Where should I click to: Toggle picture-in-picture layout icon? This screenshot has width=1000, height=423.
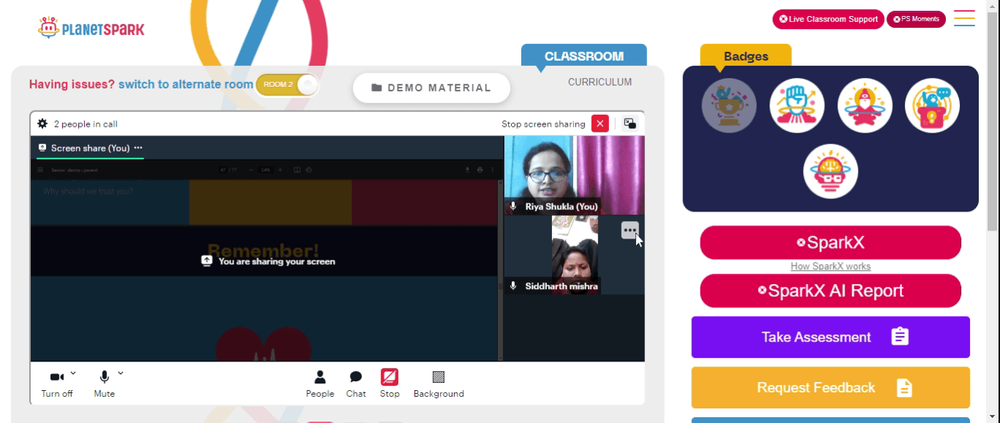point(630,124)
